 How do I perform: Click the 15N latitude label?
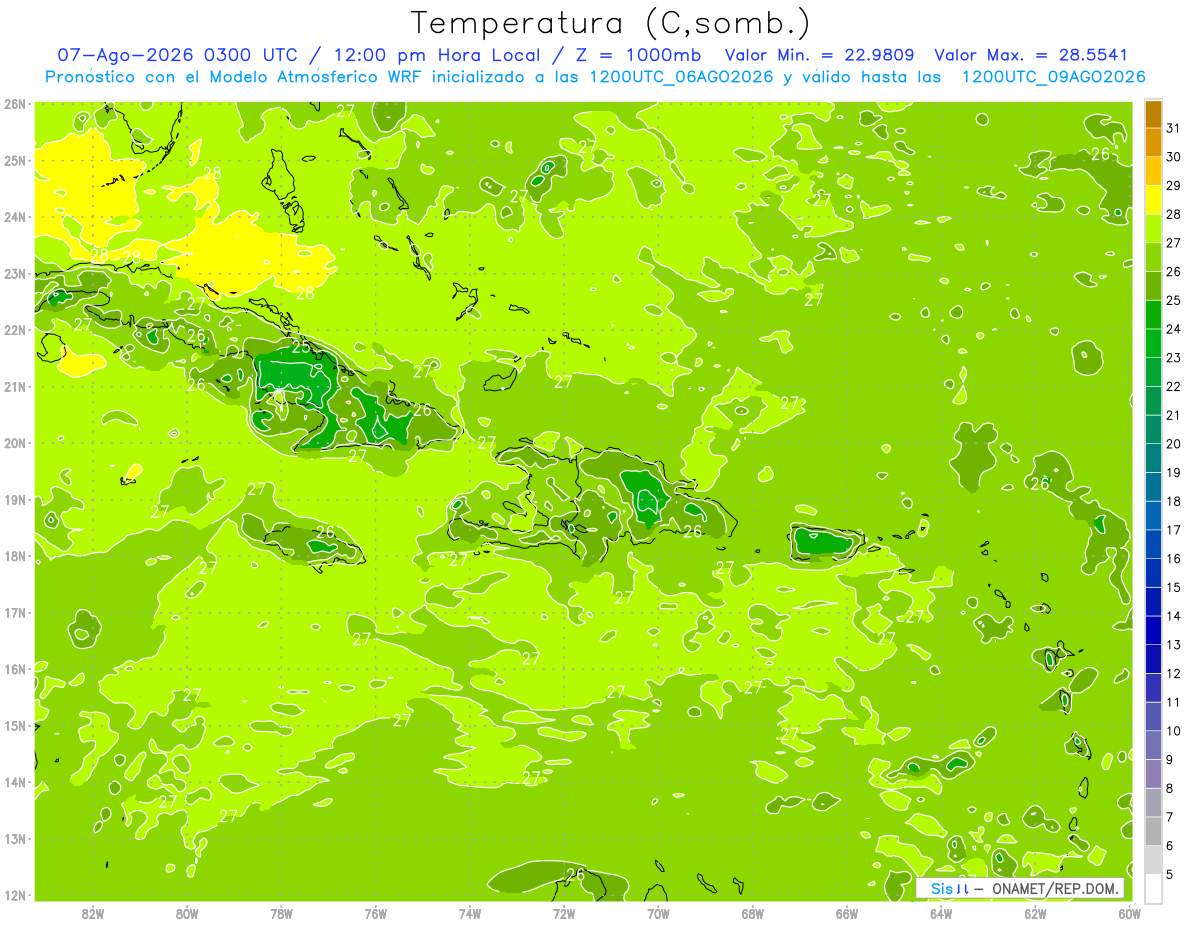pos(14,726)
